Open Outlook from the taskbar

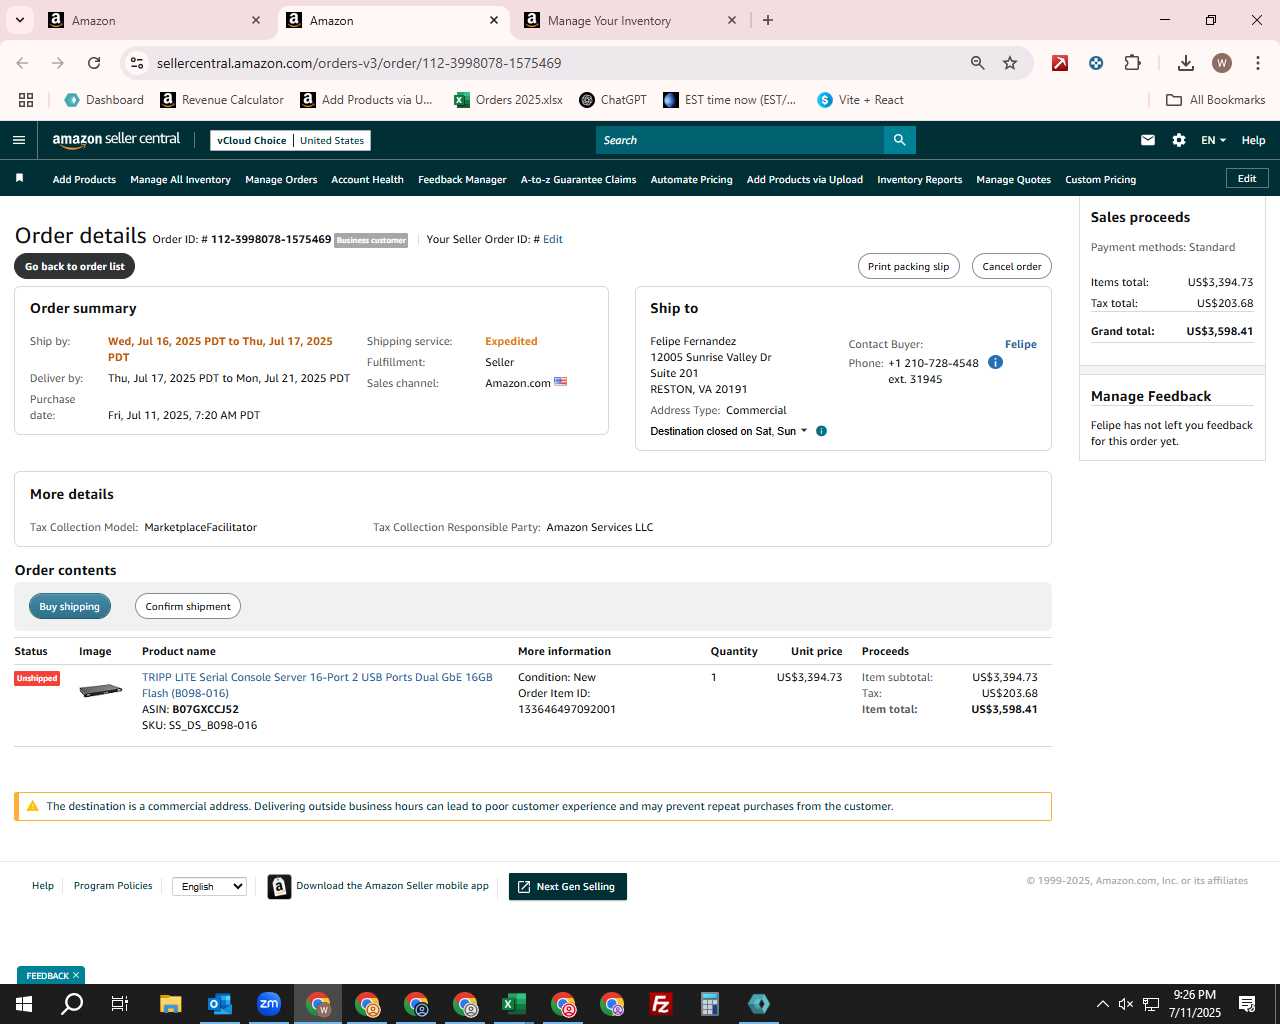pos(219,1004)
